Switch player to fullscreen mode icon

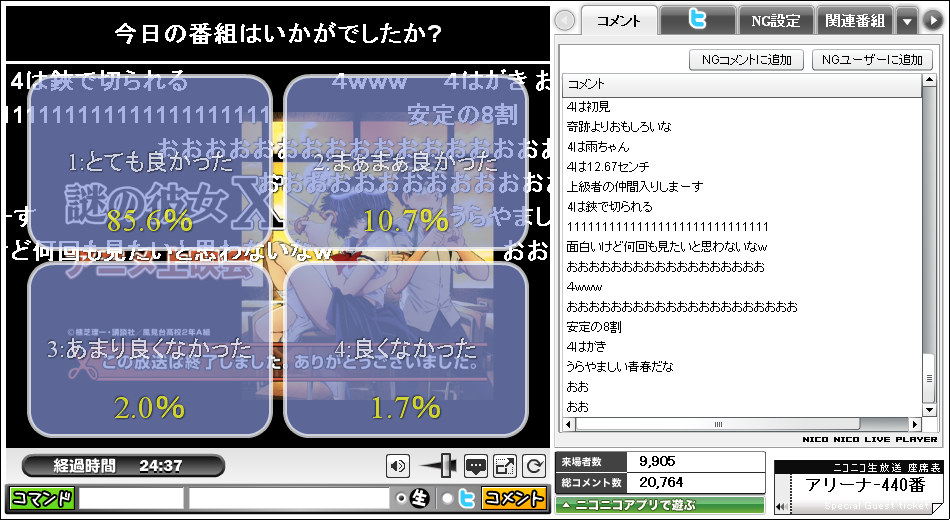[x=505, y=466]
